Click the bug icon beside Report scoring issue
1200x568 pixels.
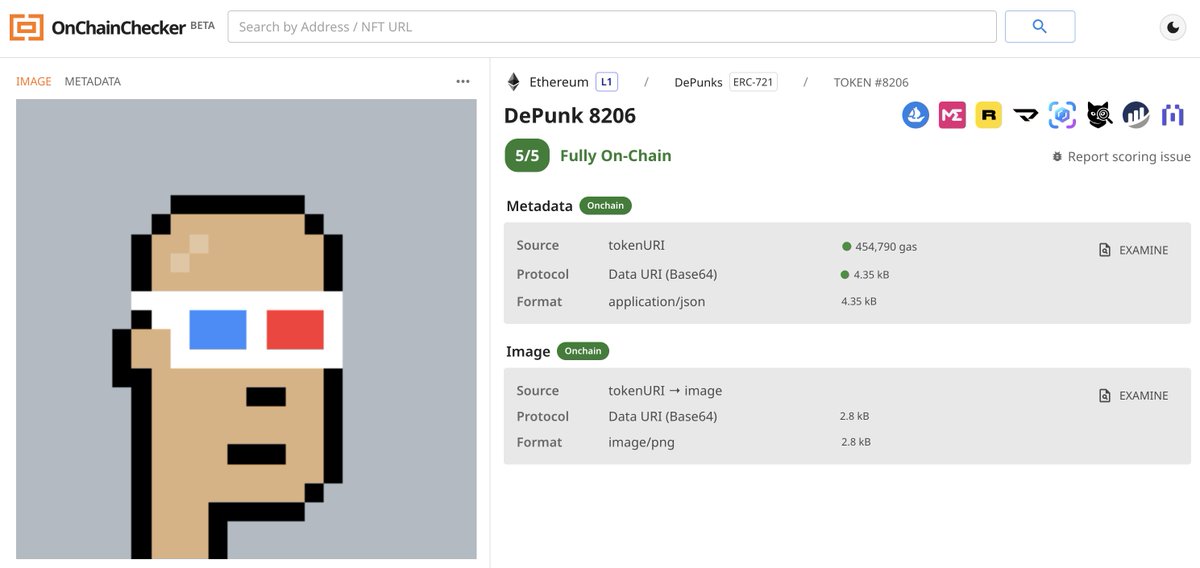1057,157
